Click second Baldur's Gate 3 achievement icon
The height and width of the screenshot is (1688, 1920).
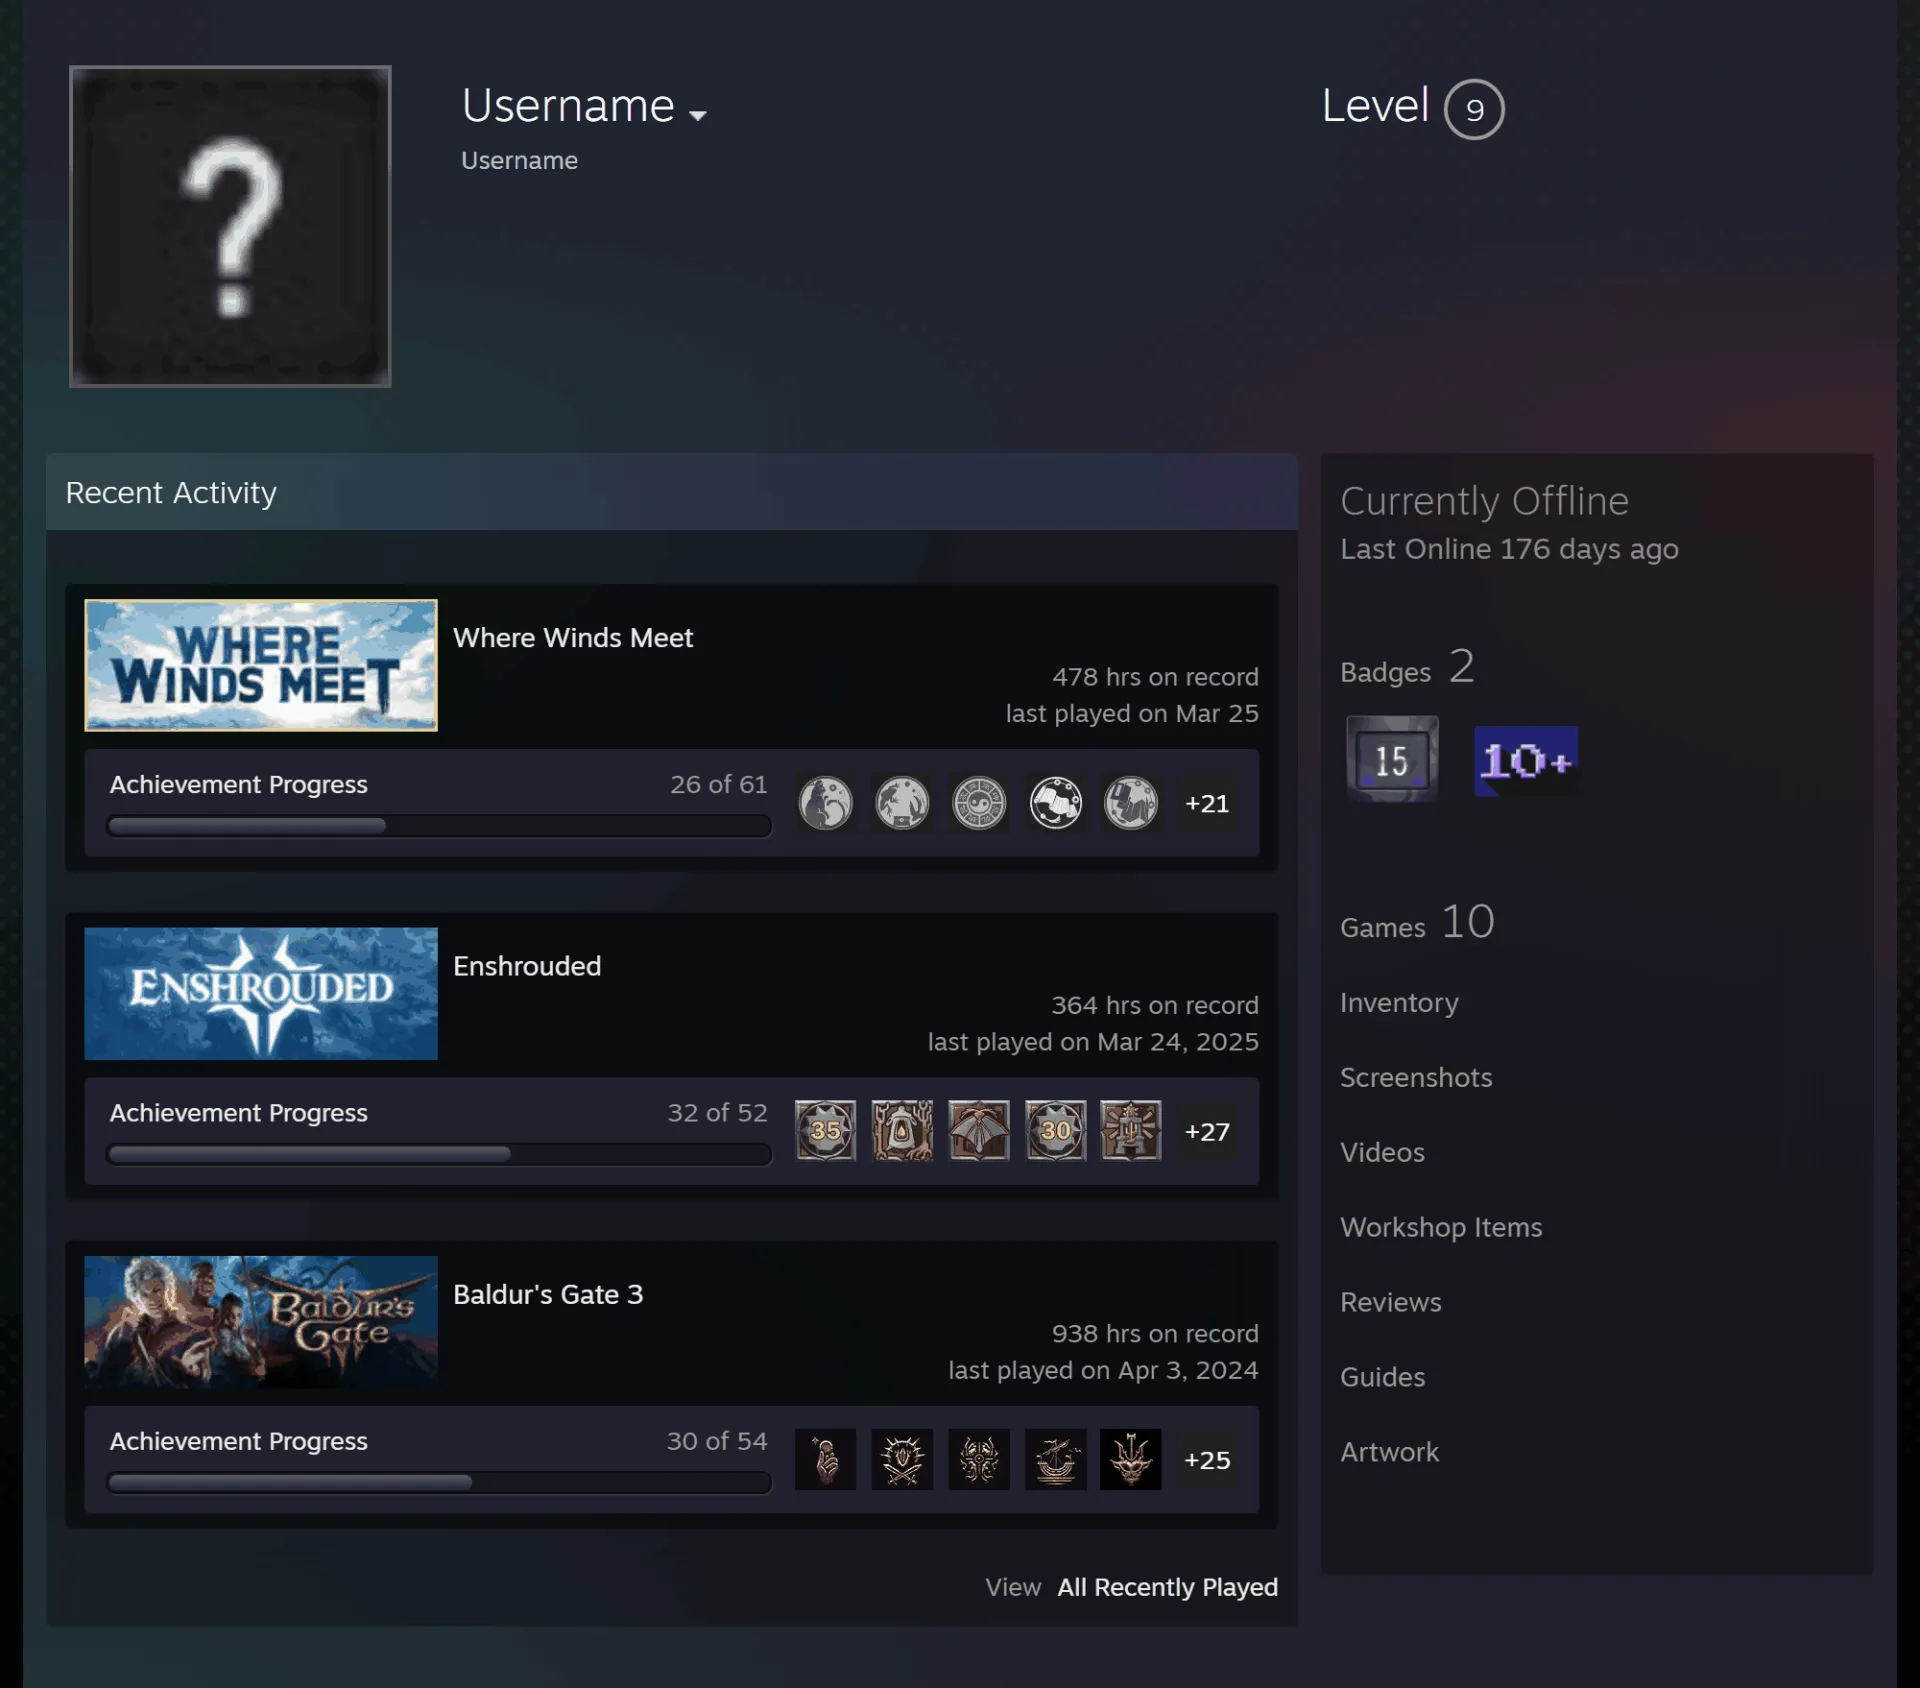(902, 1459)
